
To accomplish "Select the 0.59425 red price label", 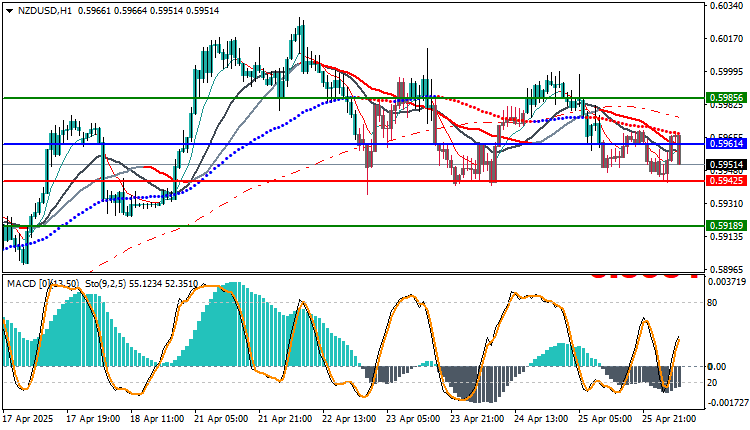I will pyautogui.click(x=727, y=181).
